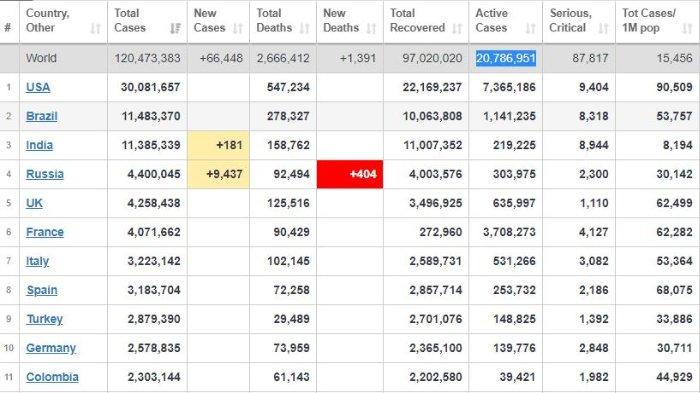The image size is (700, 393).
Task: Click India's yellow +181 new cases cell
Action: 218,145
